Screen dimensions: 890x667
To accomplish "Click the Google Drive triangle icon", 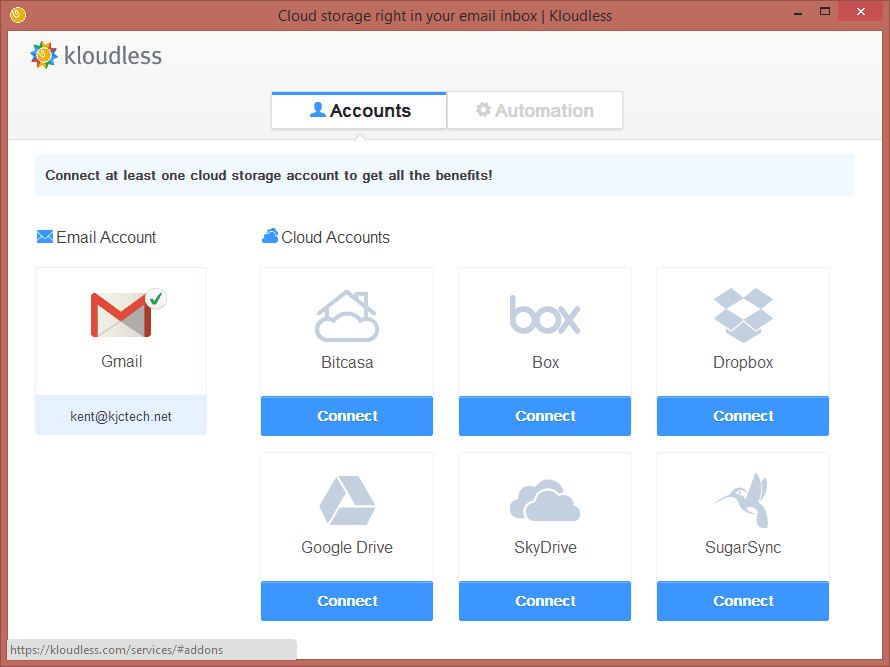I will (x=347, y=500).
